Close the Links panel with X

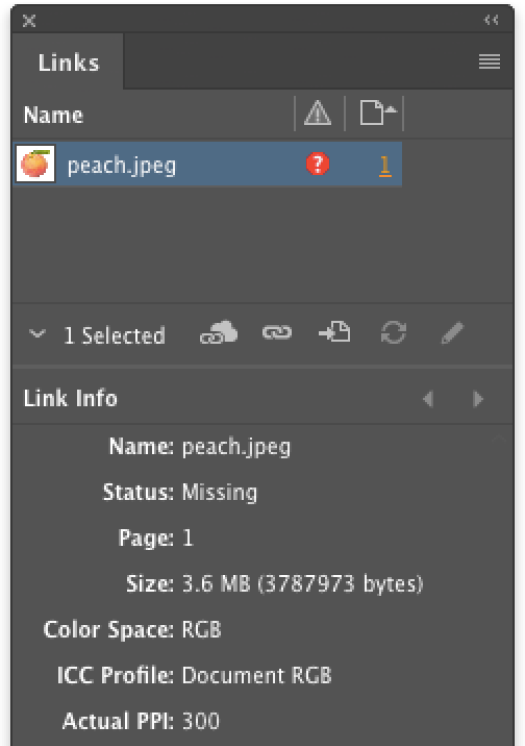(x=29, y=20)
